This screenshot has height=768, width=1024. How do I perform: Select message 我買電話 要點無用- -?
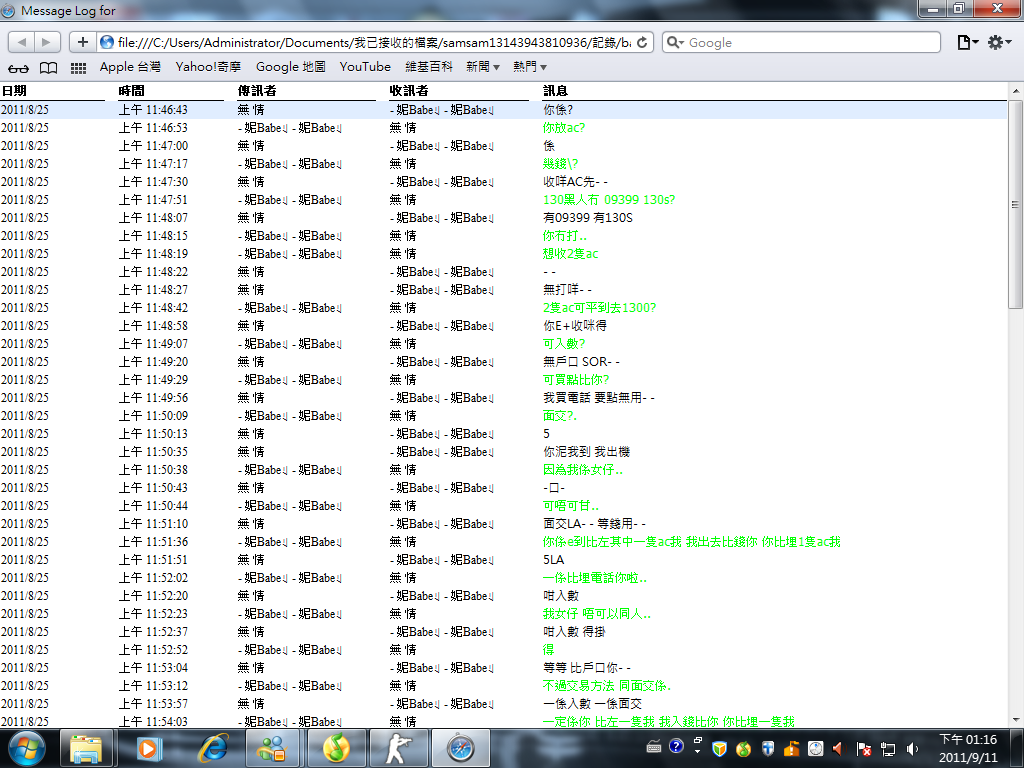[598, 398]
